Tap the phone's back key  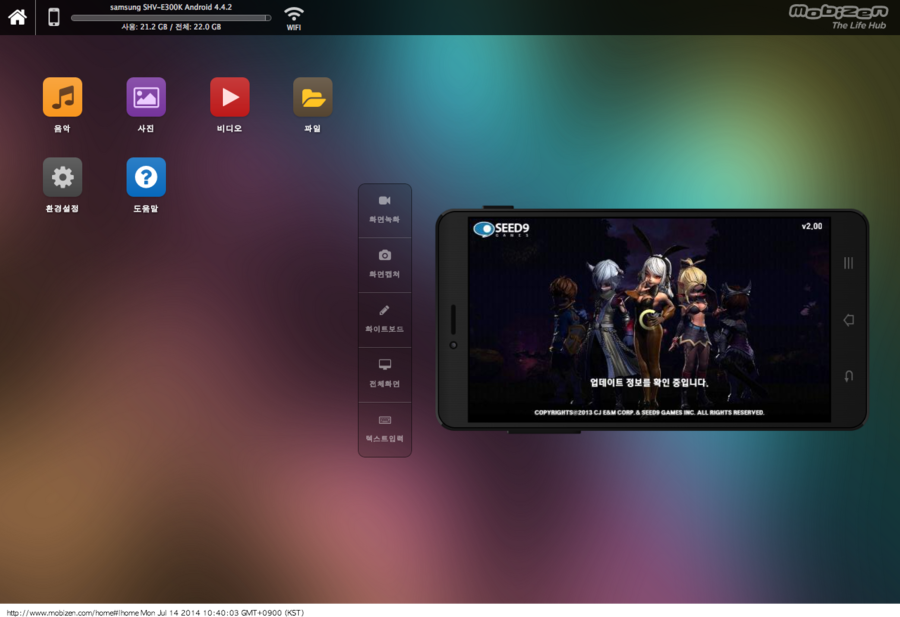tap(848, 376)
